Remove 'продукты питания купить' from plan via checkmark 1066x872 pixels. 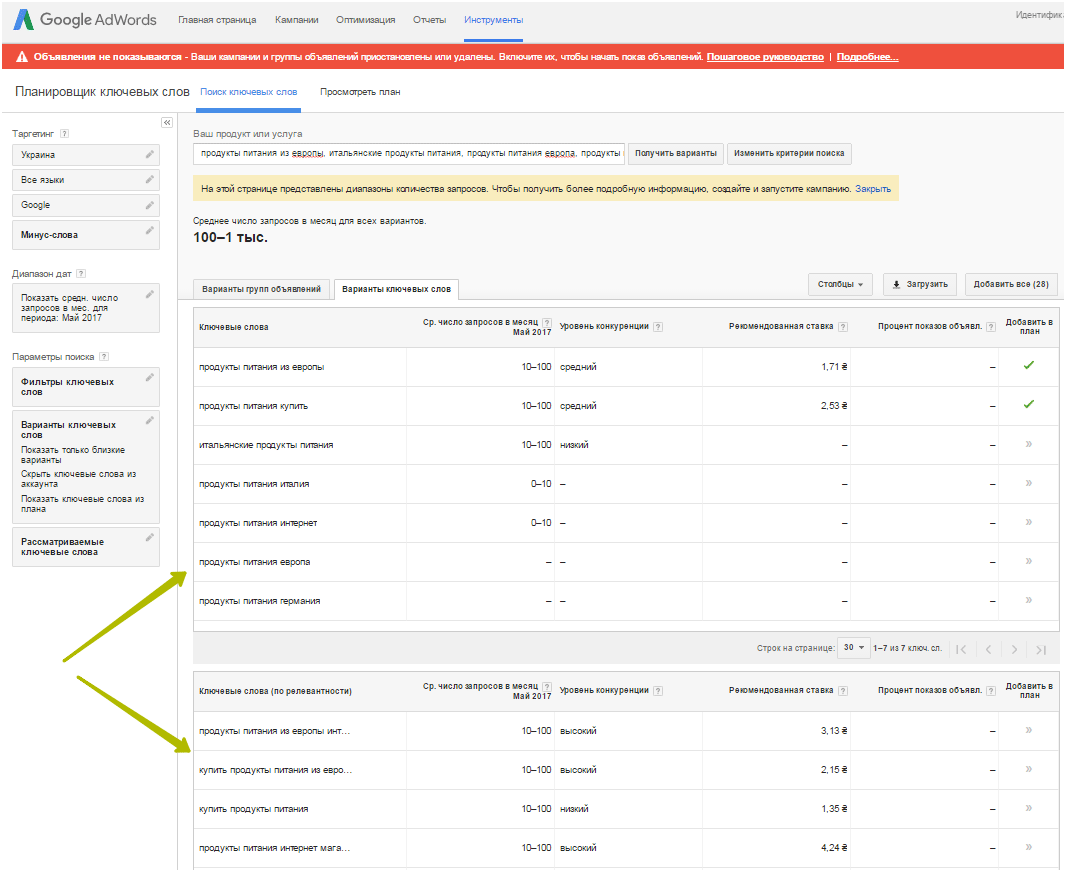1028,405
